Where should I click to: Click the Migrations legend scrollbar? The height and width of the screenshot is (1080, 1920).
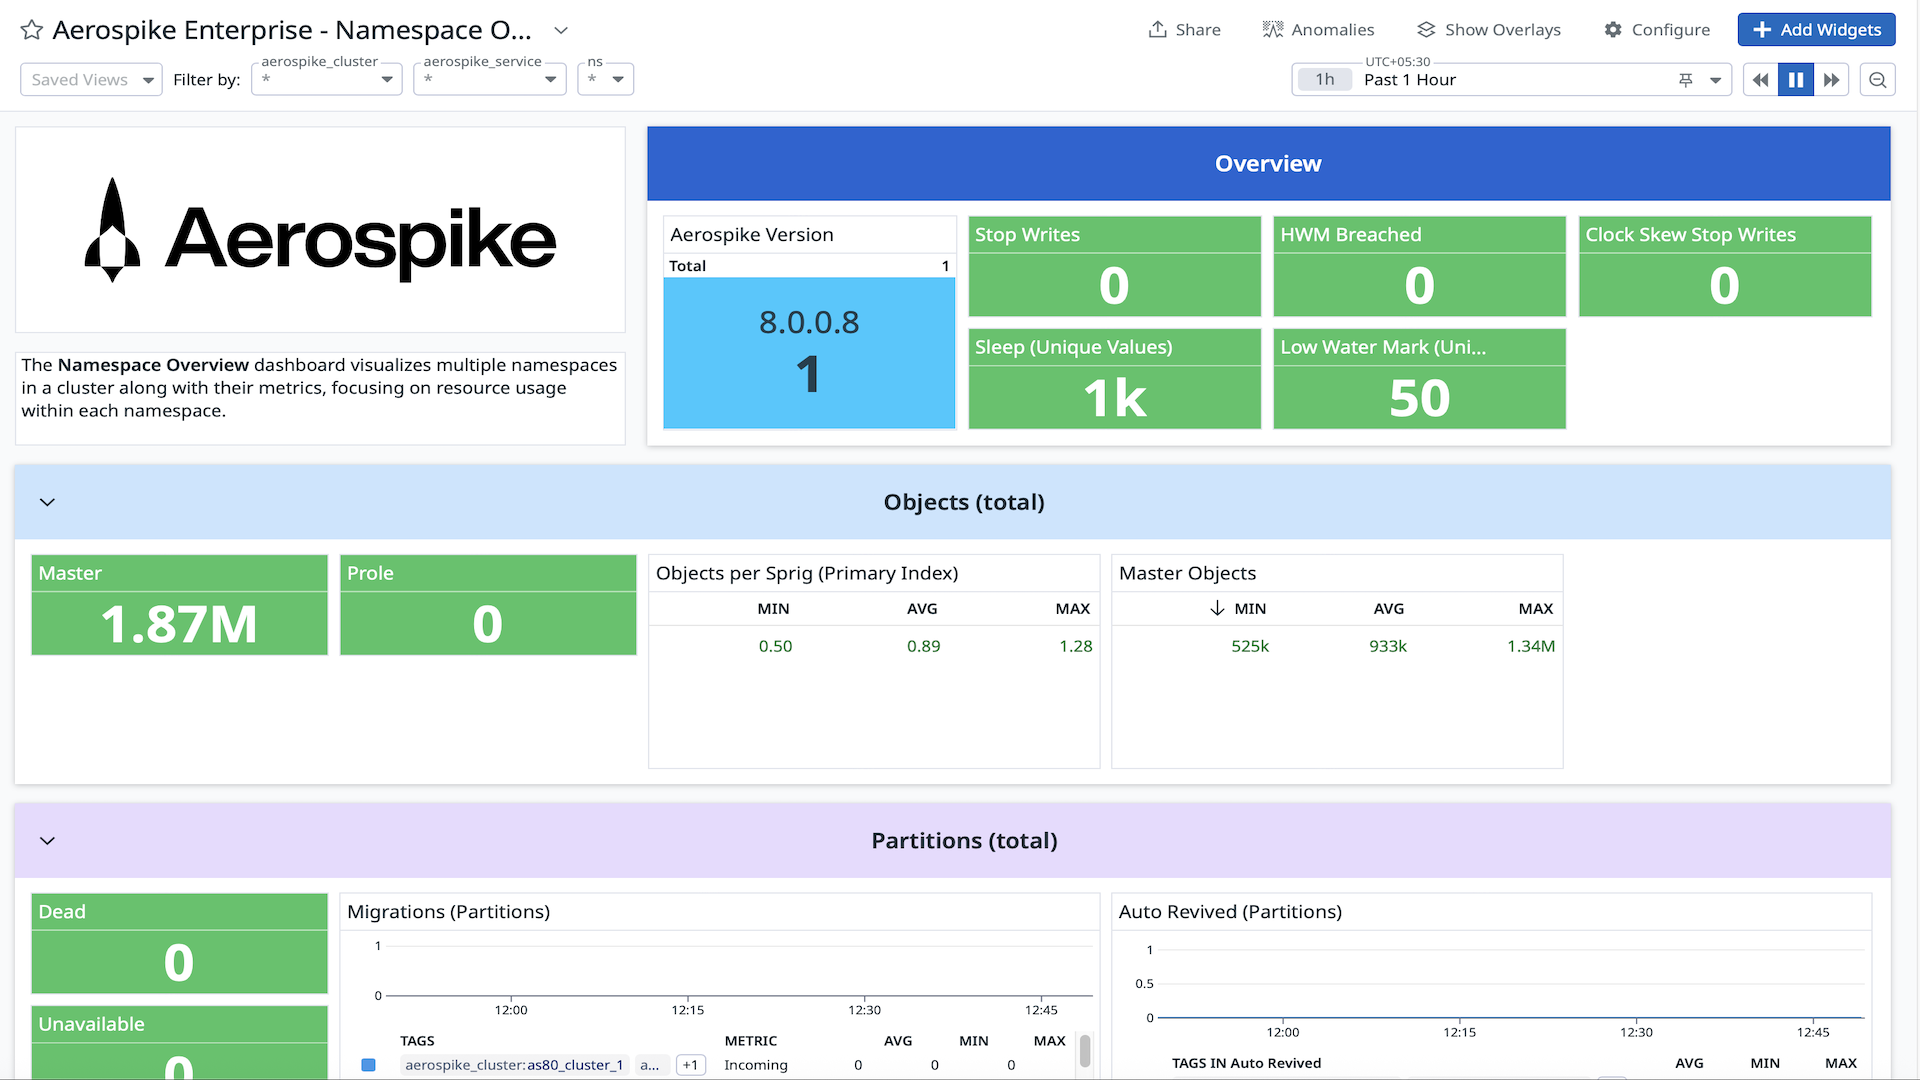point(1085,1052)
